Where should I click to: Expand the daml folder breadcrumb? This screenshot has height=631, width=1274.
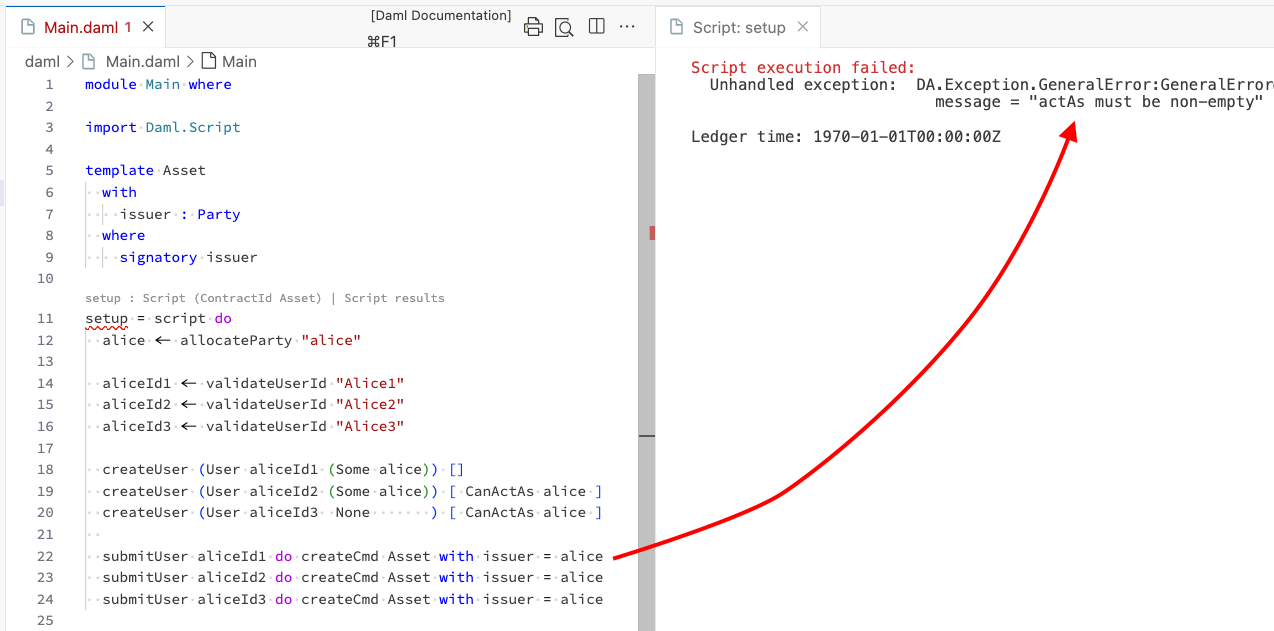pyautogui.click(x=42, y=61)
